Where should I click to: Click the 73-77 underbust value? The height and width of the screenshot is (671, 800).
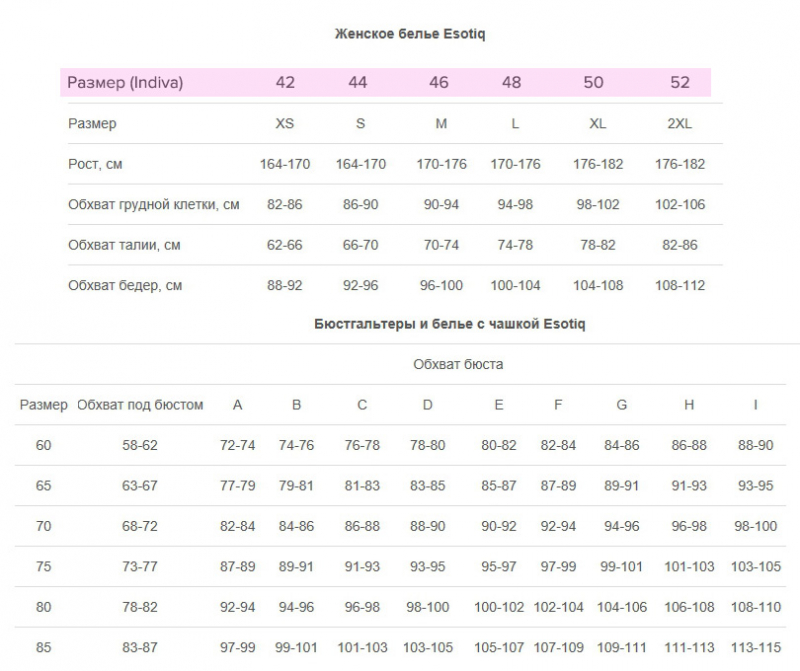click(x=140, y=566)
